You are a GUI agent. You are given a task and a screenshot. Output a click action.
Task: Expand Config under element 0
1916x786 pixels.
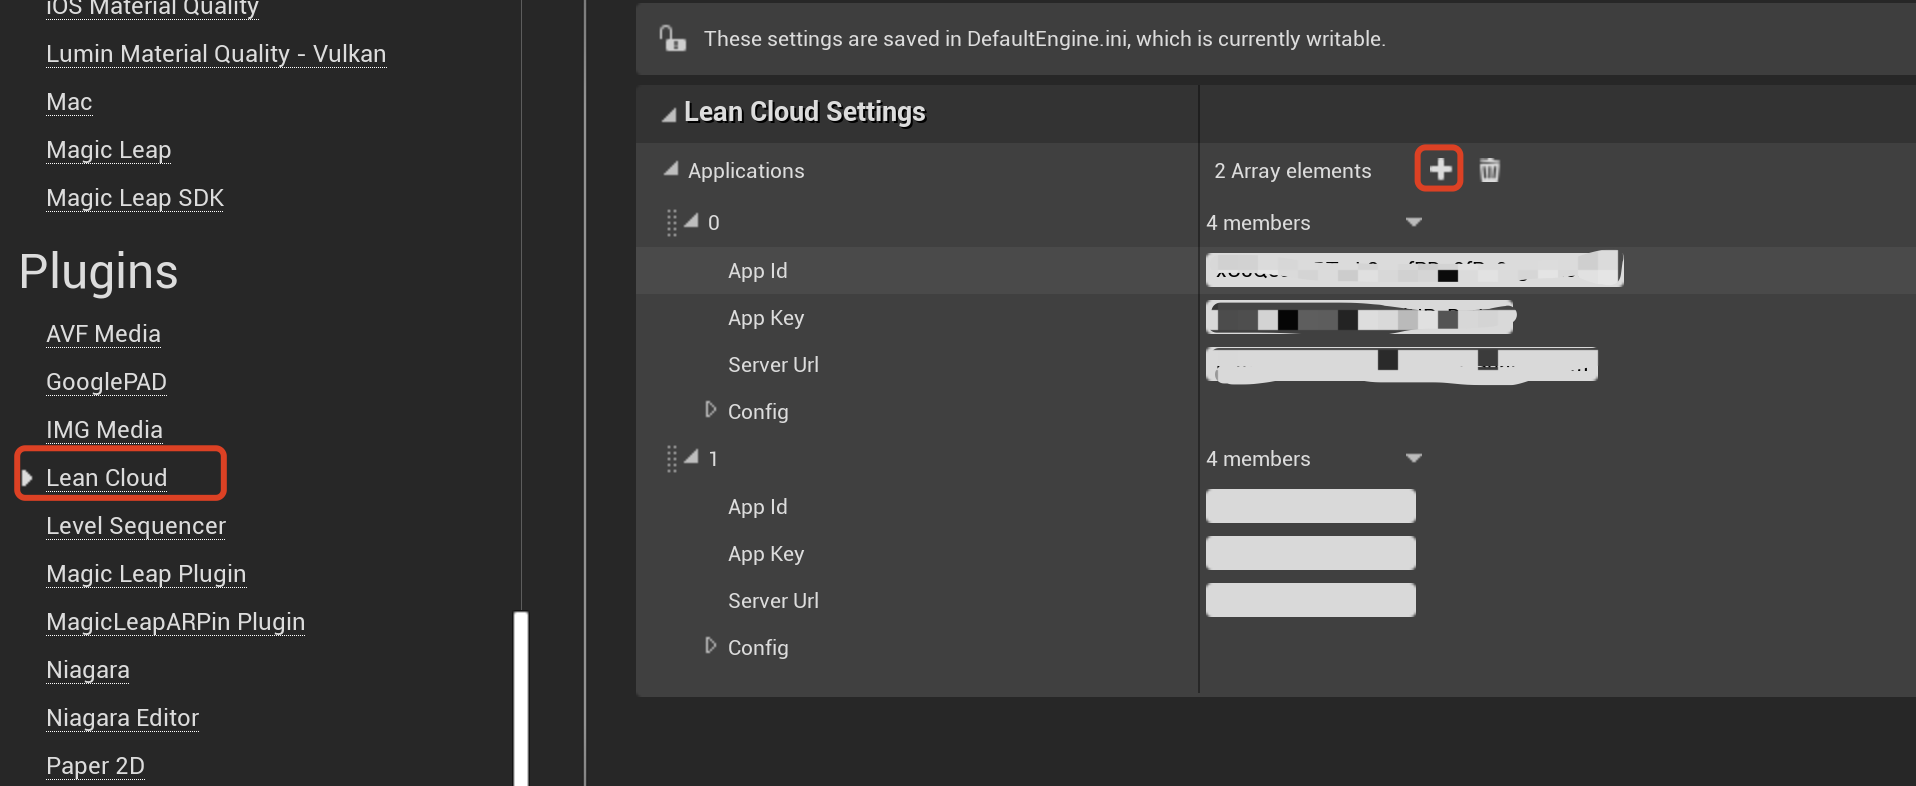coord(711,410)
